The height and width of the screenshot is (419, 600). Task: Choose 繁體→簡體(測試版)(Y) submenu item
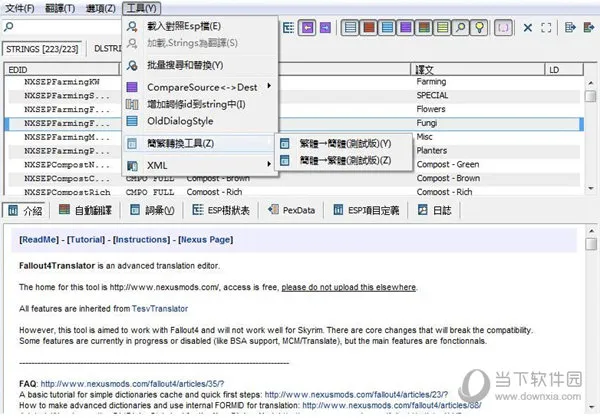coord(345,143)
